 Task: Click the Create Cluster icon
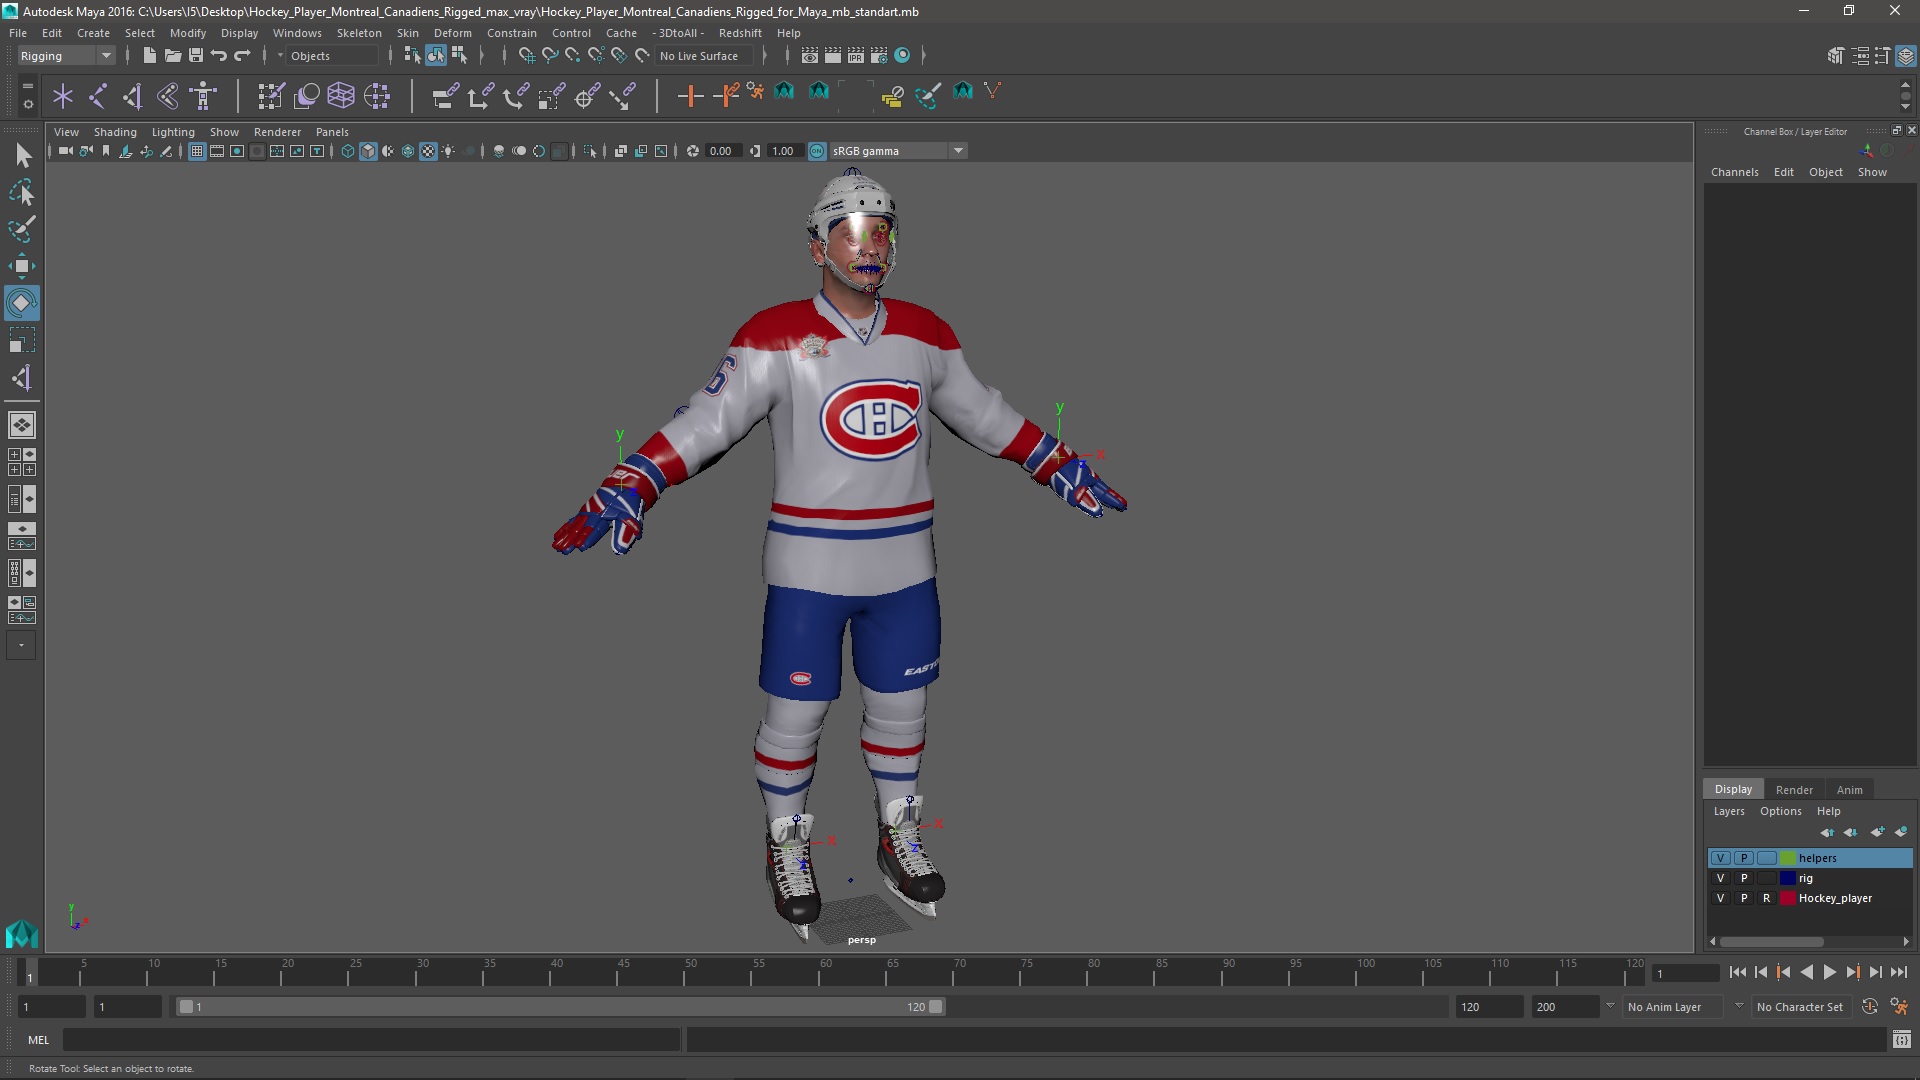(x=376, y=96)
